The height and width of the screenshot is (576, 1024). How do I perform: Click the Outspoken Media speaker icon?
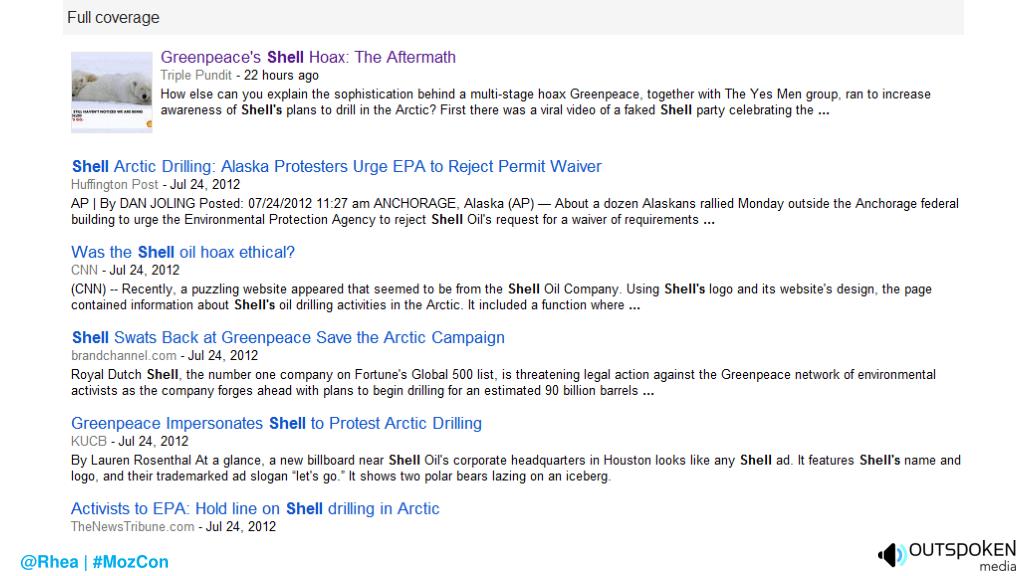coord(891,554)
